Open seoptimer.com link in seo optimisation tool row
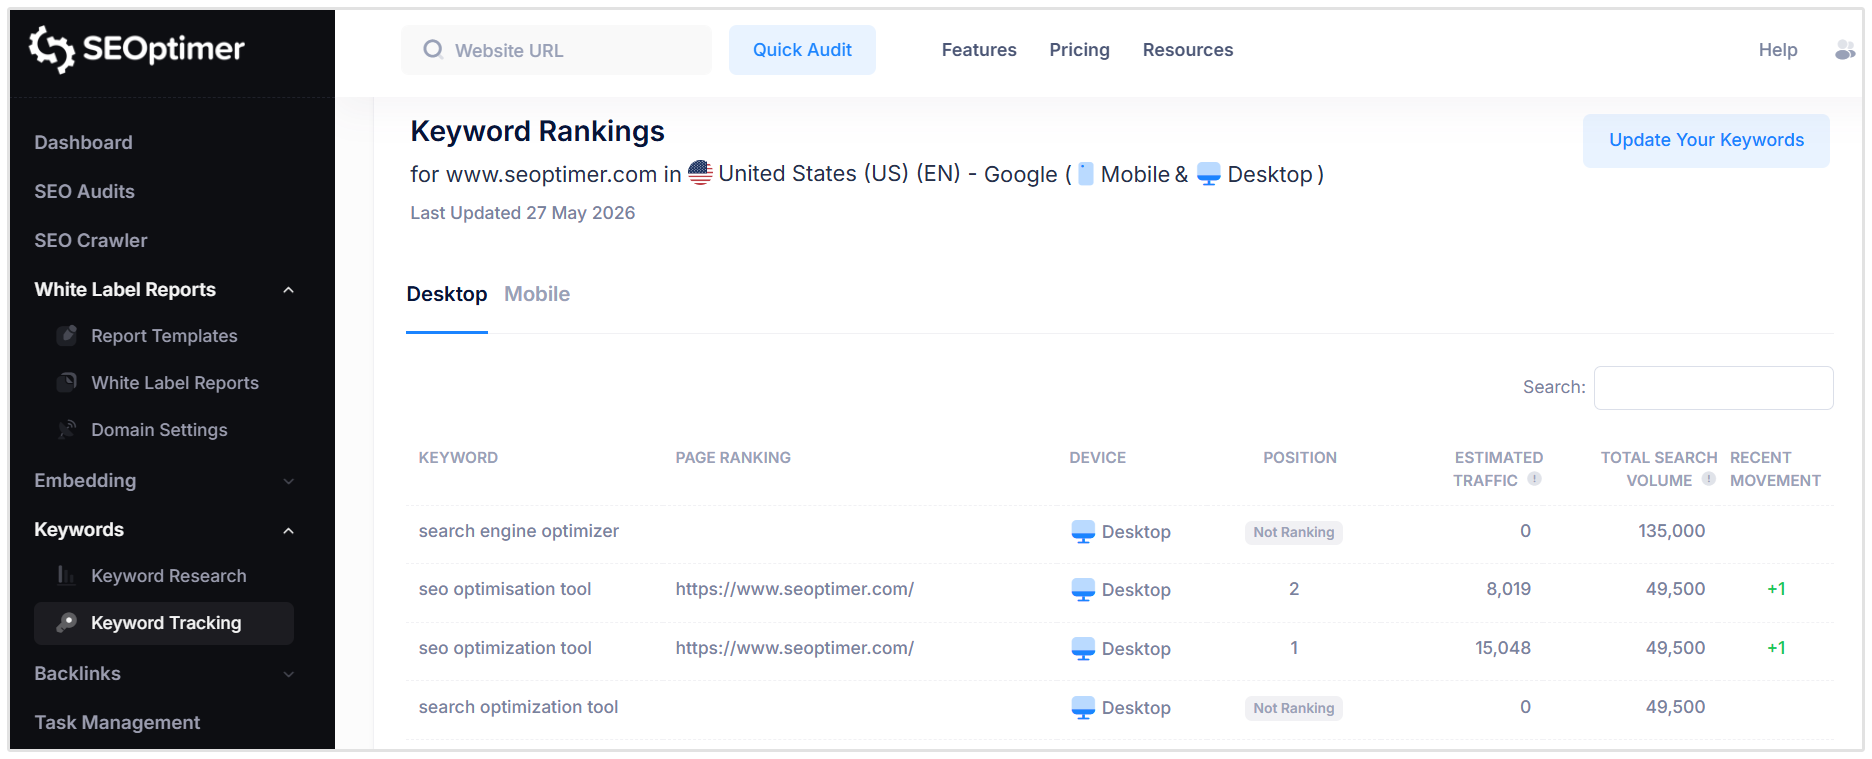This screenshot has width=1872, height=759. tap(795, 589)
